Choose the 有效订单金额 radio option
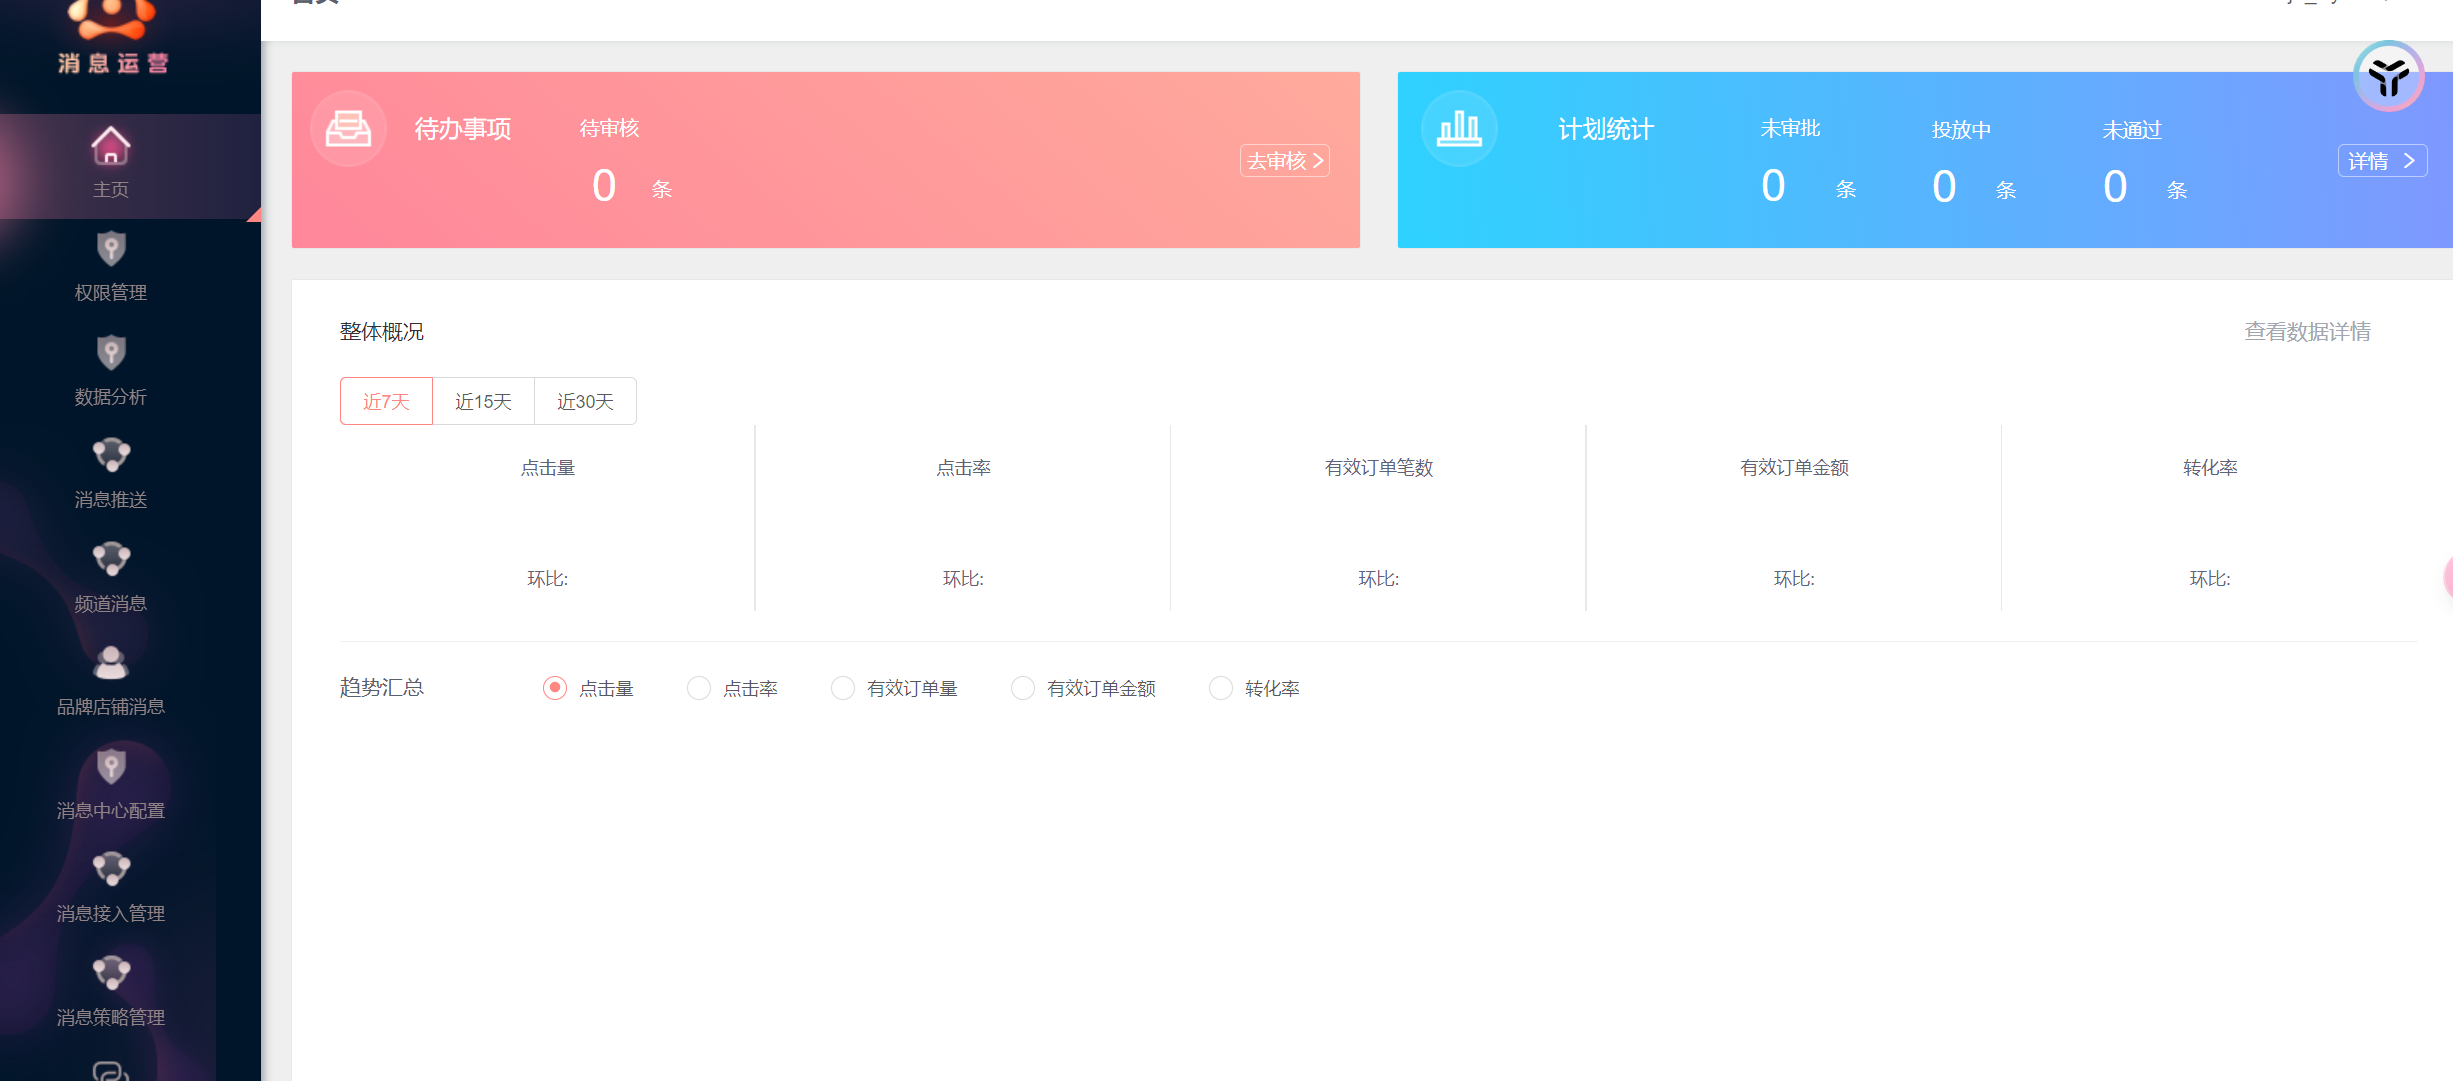 1023,688
